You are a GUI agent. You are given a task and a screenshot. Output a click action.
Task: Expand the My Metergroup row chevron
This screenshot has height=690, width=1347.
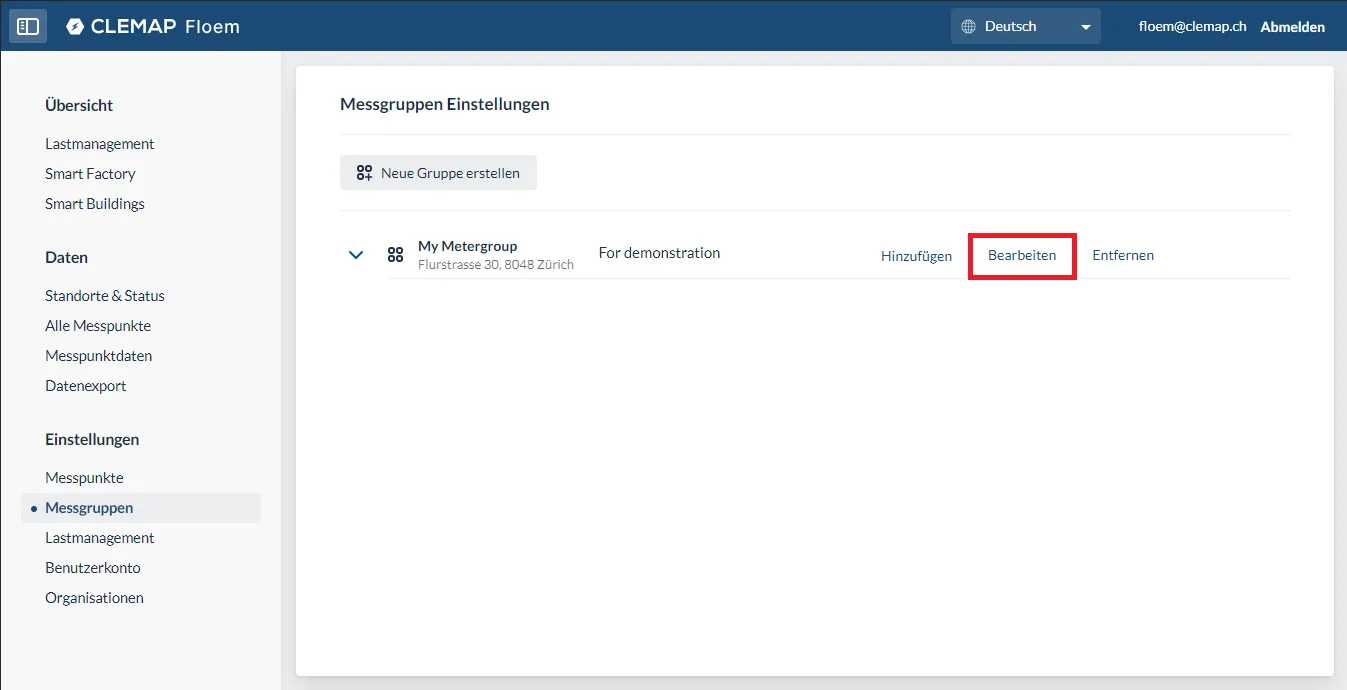[x=356, y=255]
